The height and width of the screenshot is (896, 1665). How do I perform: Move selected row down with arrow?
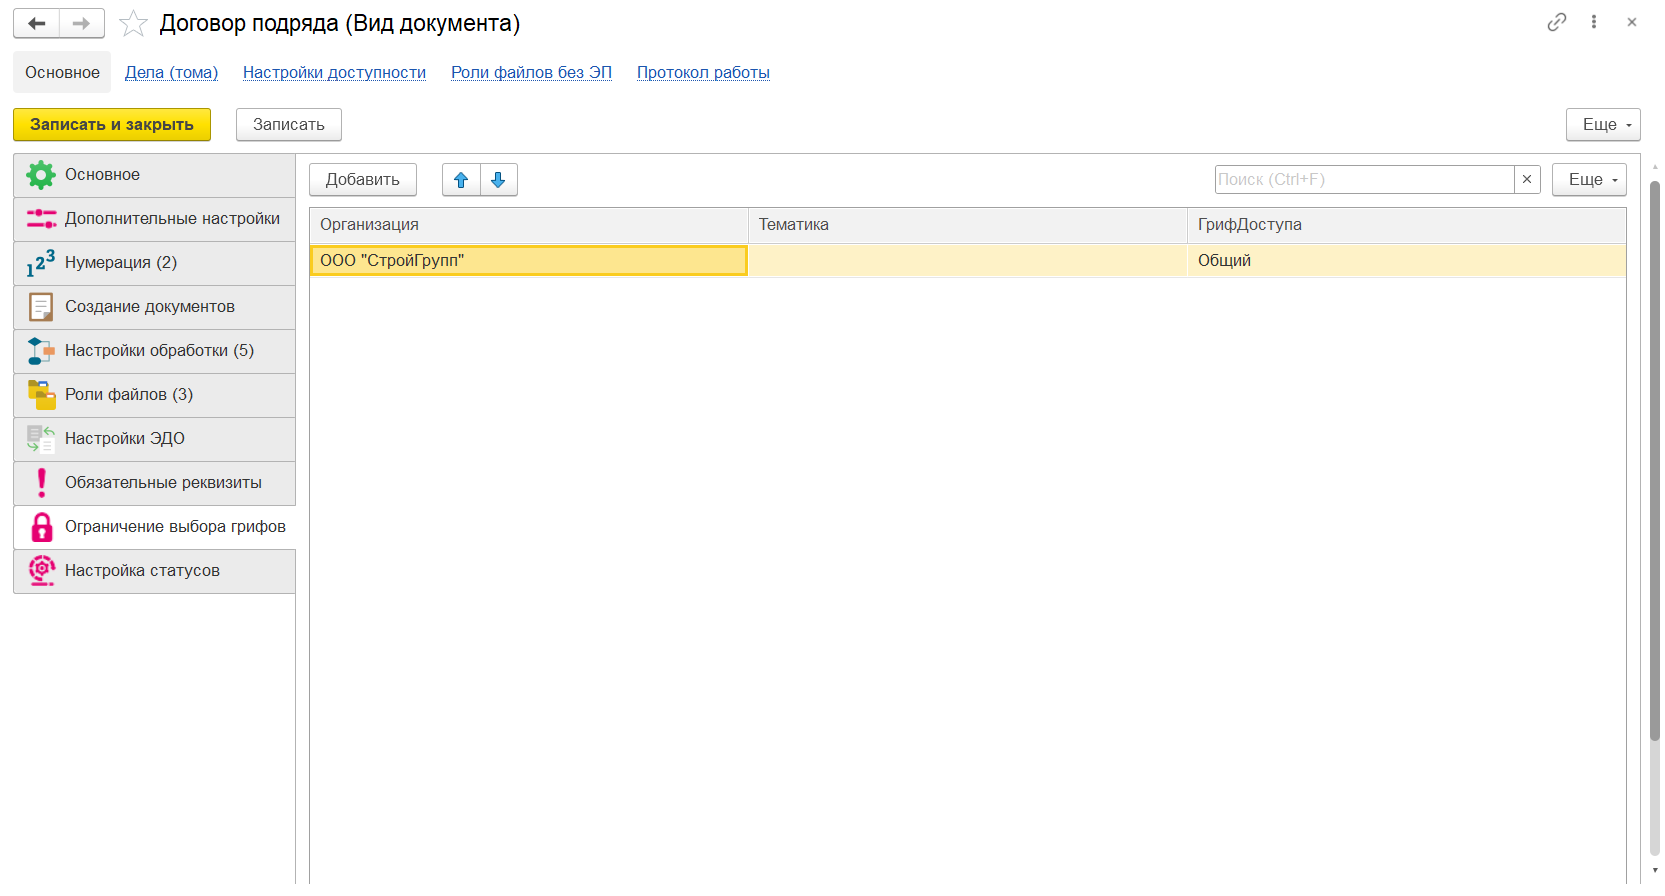pos(498,180)
